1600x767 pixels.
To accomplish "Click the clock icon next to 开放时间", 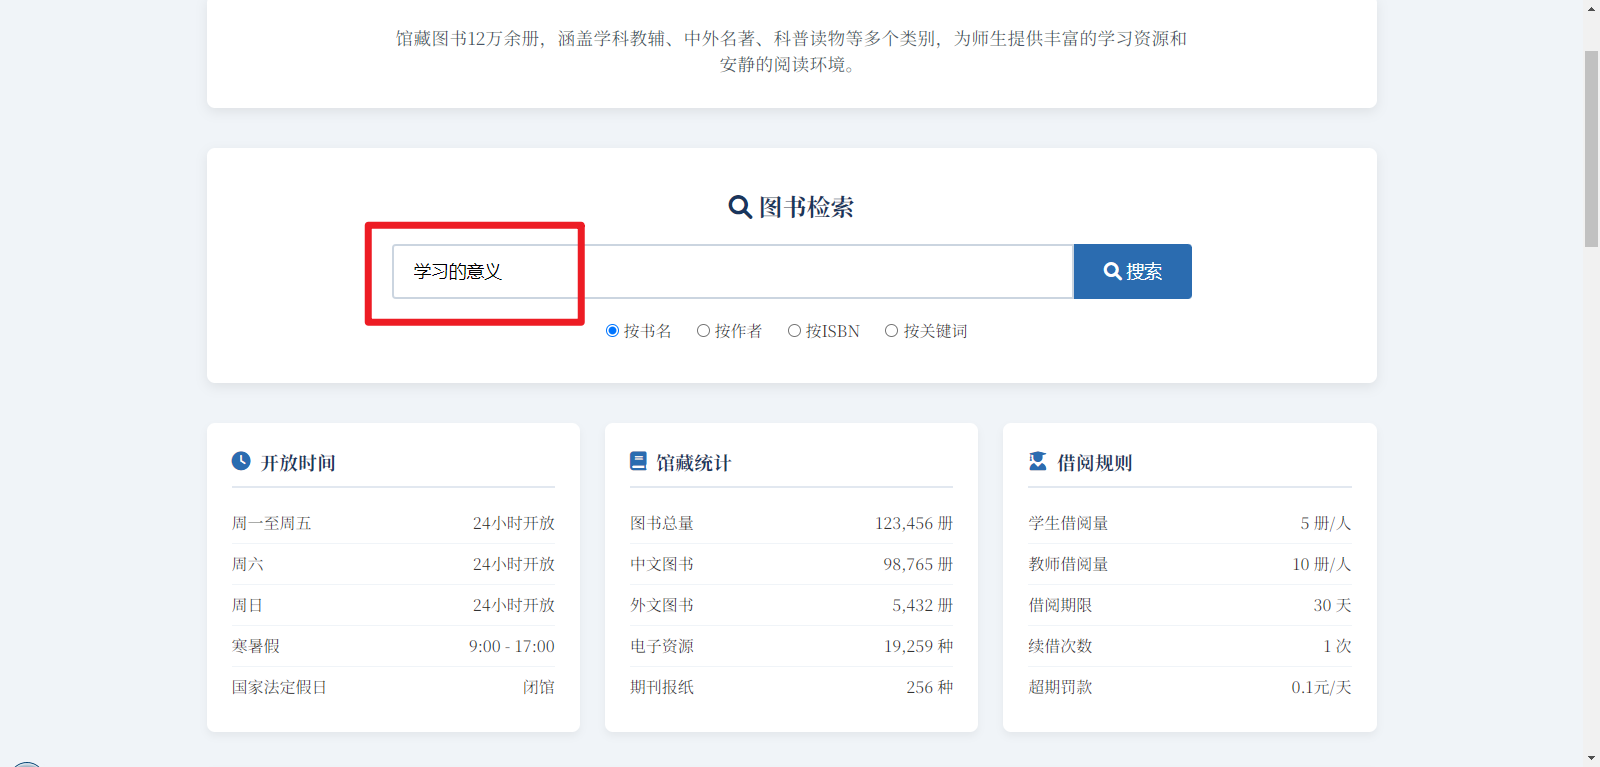I will (x=241, y=461).
